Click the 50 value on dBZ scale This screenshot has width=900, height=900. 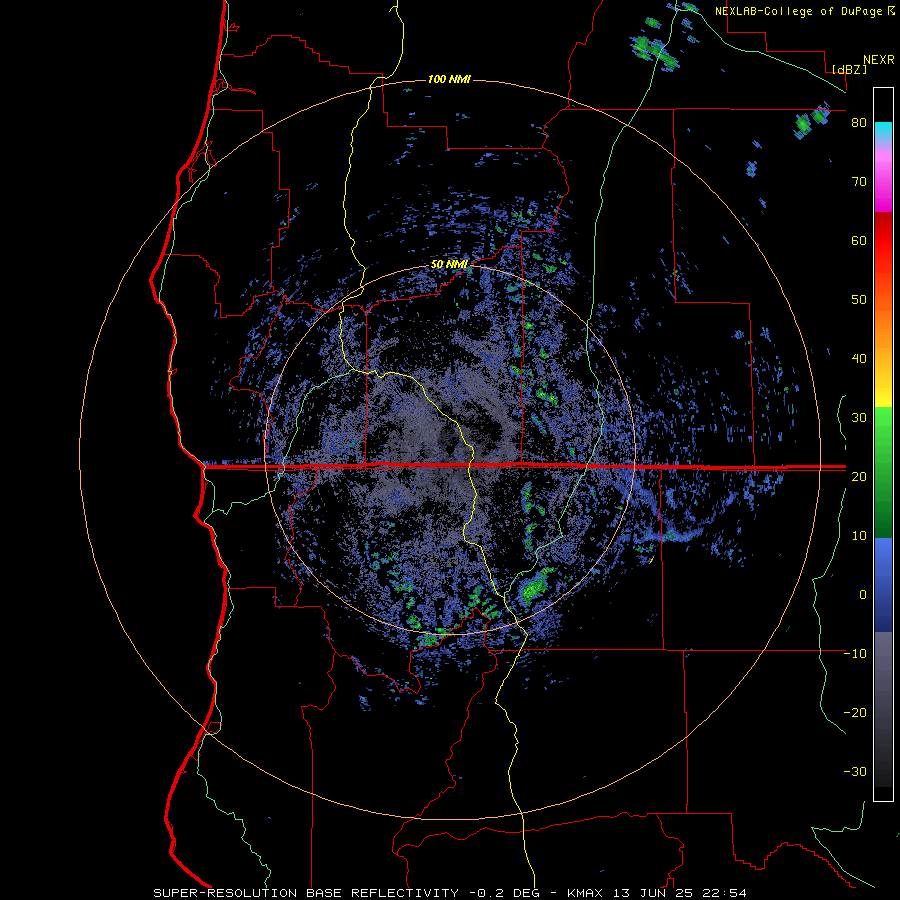click(859, 300)
